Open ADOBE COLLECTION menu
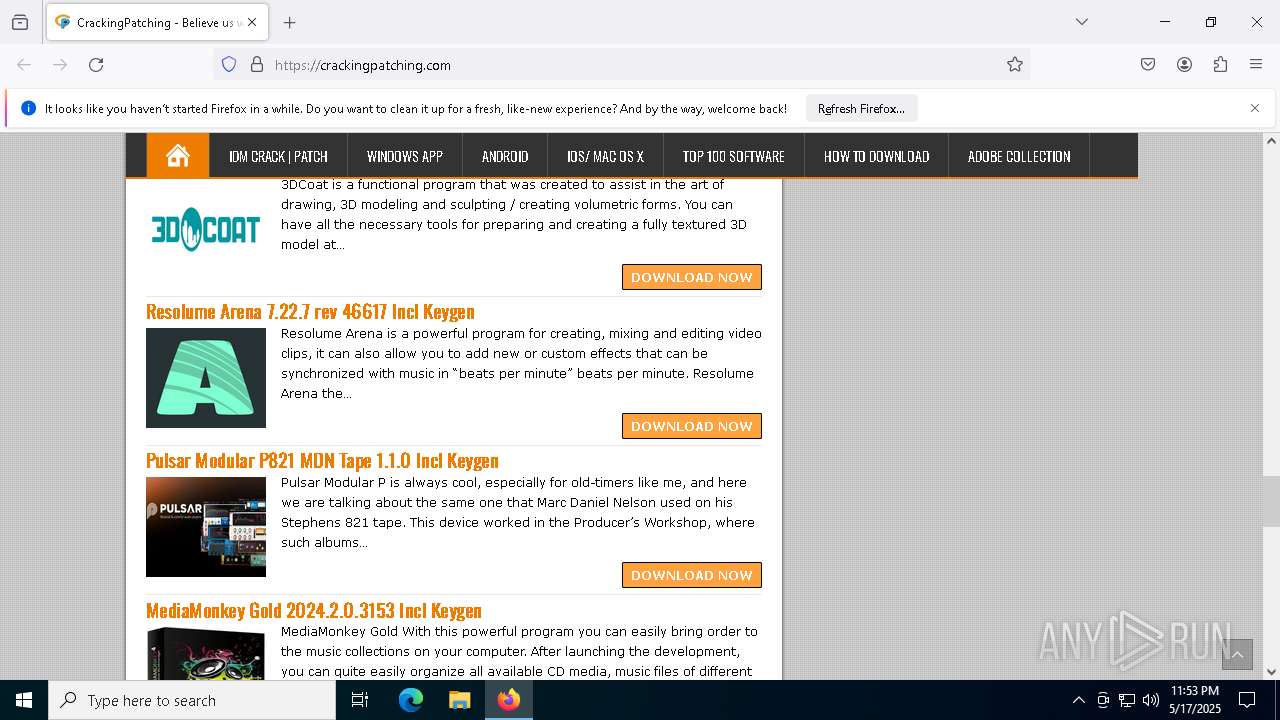The image size is (1280, 720). (x=1019, y=156)
